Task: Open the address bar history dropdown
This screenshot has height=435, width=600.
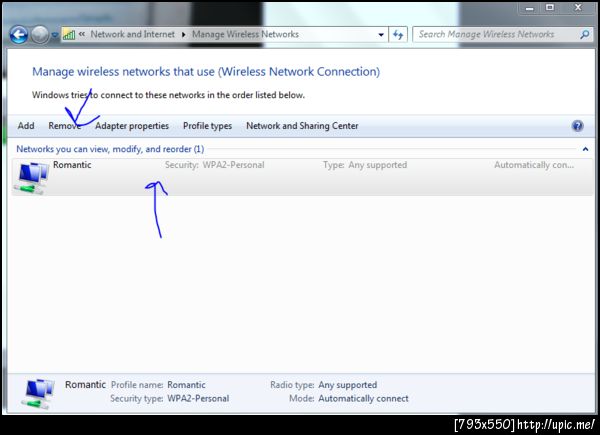Action: point(381,35)
